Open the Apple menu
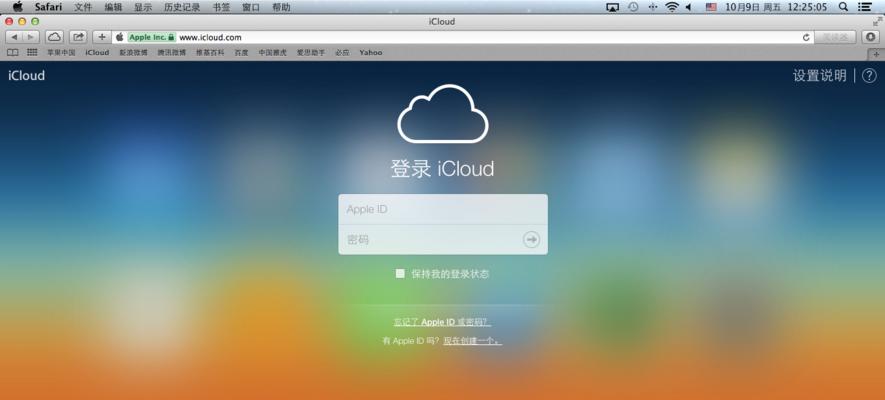885x400 pixels. (x=17, y=7)
